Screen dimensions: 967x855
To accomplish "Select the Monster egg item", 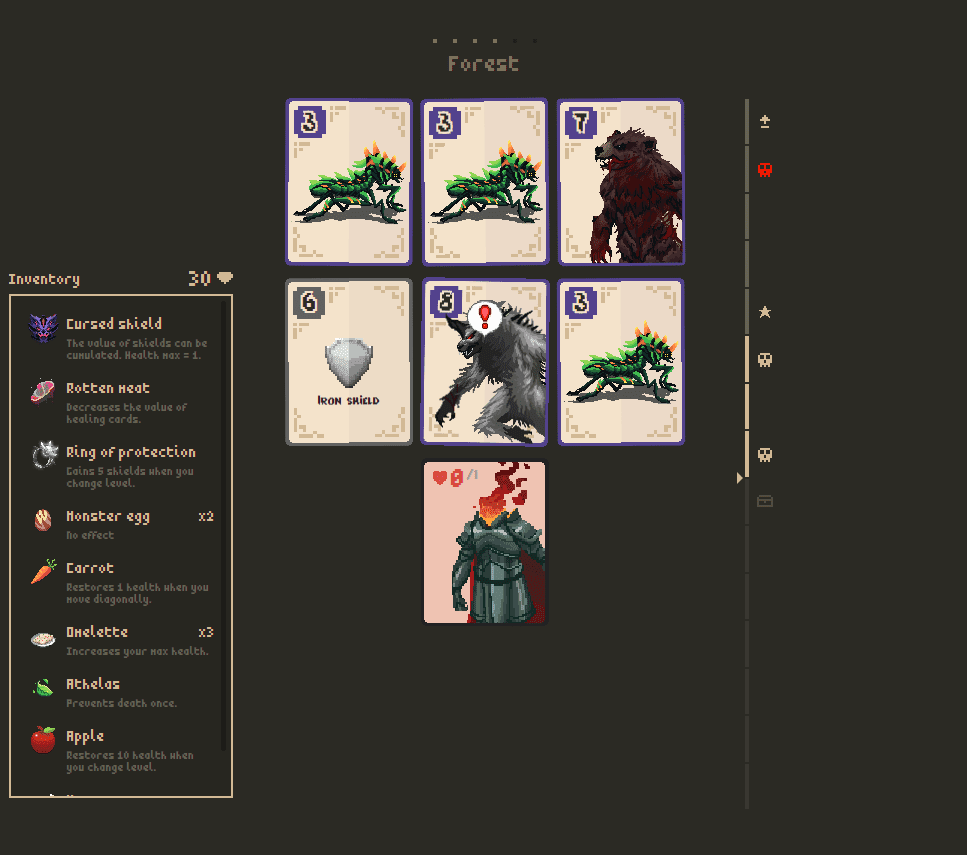I will click(x=121, y=524).
